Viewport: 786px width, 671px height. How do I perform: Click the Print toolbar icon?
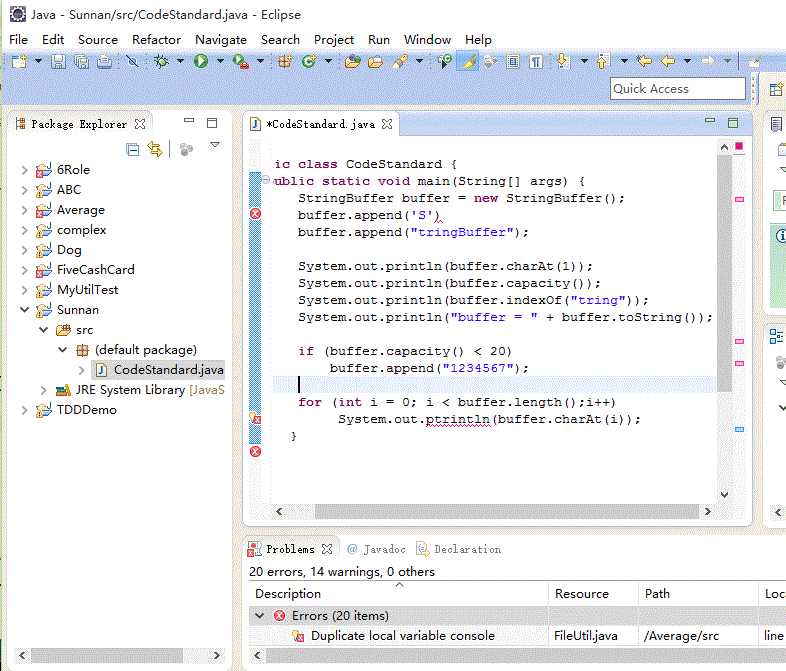click(x=105, y=61)
